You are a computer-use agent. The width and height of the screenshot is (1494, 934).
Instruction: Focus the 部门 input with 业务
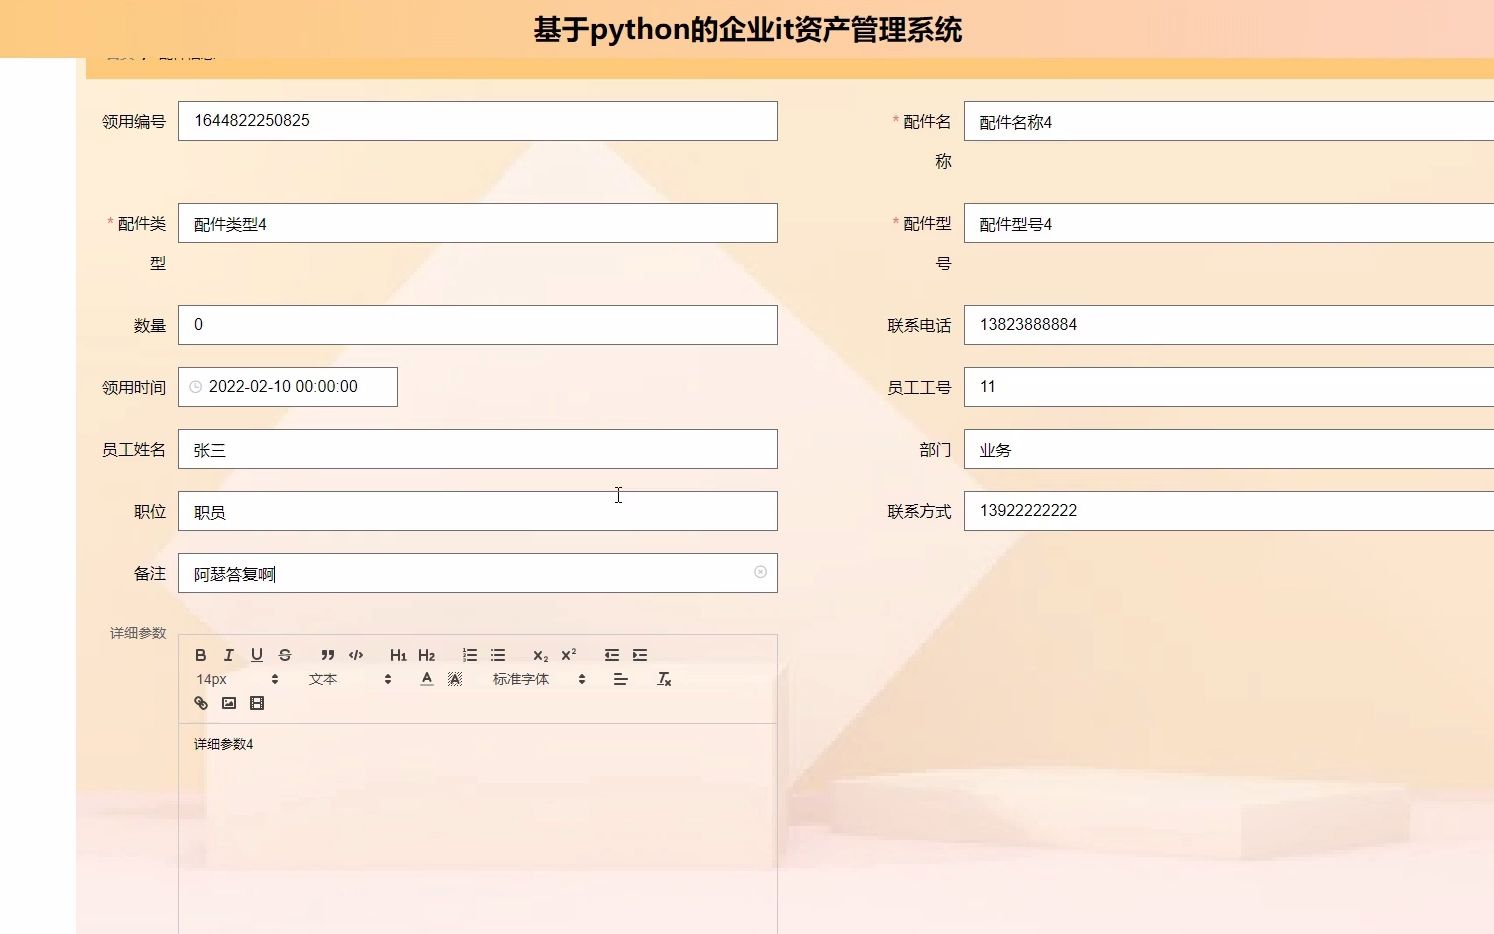[1229, 449]
